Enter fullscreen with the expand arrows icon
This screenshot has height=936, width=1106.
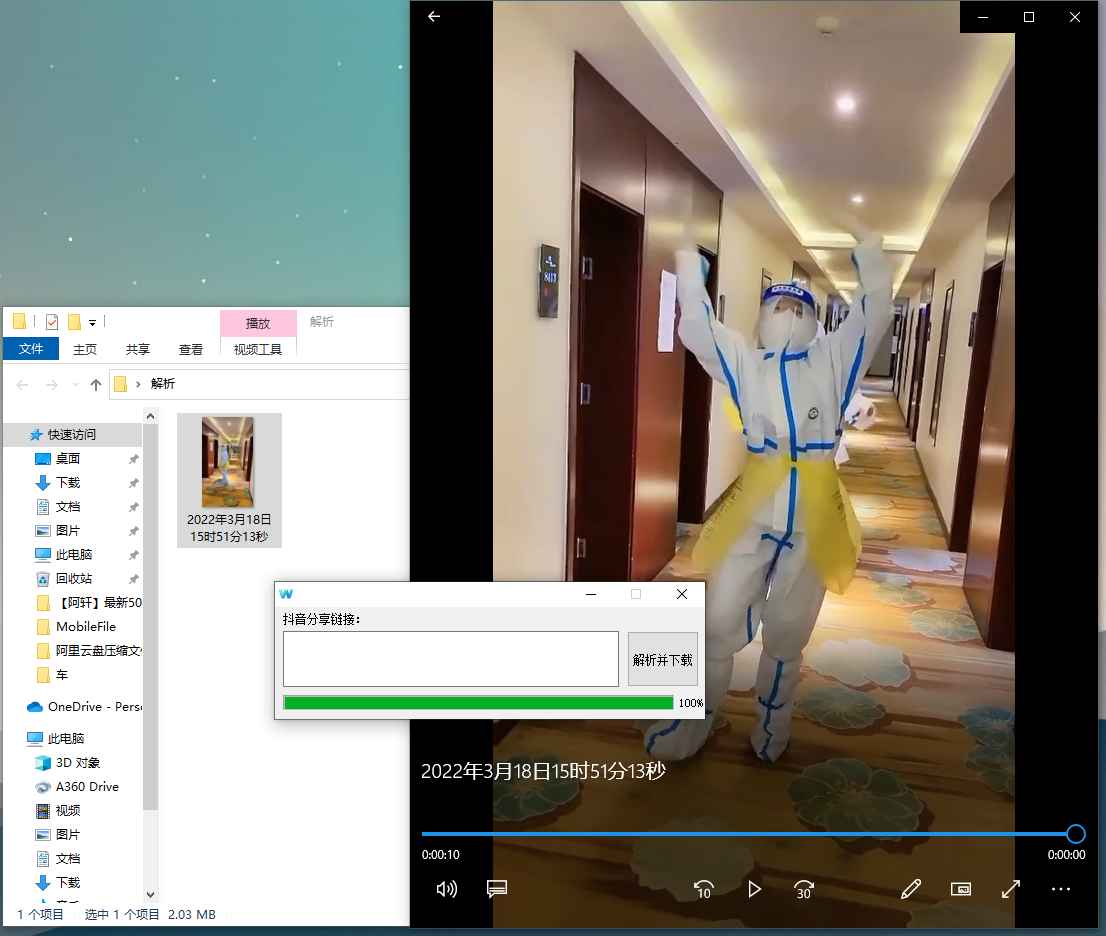pyautogui.click(x=1011, y=889)
